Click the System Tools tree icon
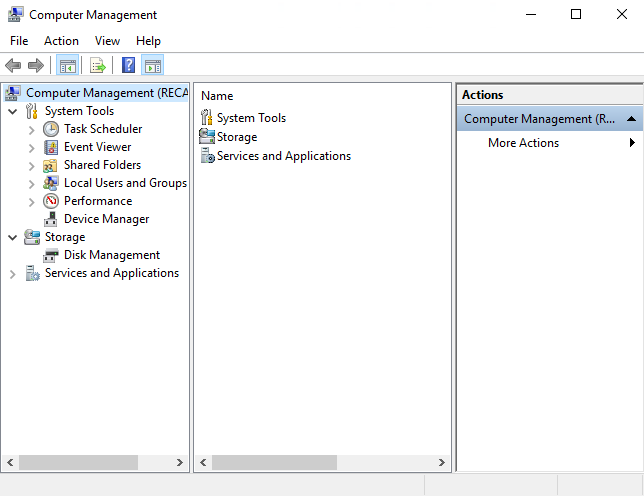Image resolution: width=644 pixels, height=496 pixels. point(32,111)
